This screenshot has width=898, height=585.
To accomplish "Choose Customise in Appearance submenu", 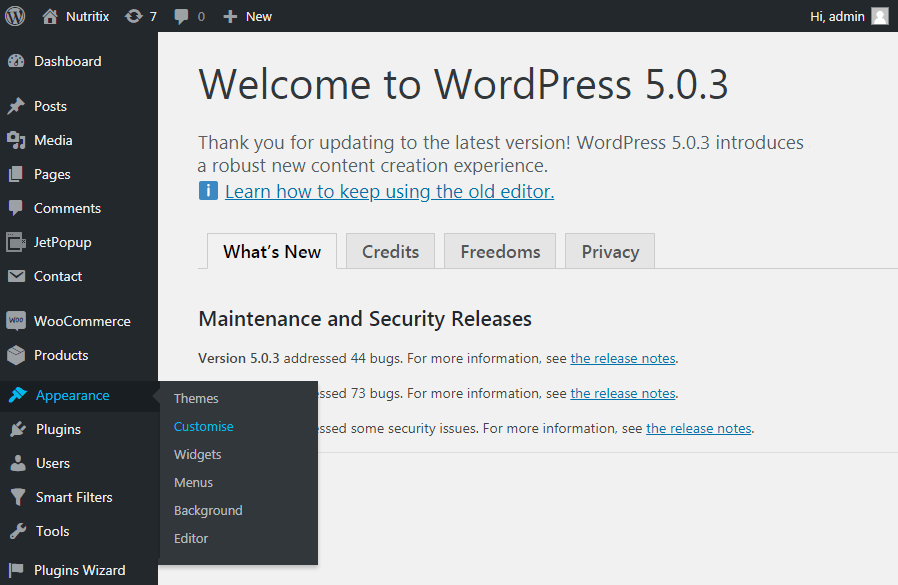I will [x=204, y=426].
